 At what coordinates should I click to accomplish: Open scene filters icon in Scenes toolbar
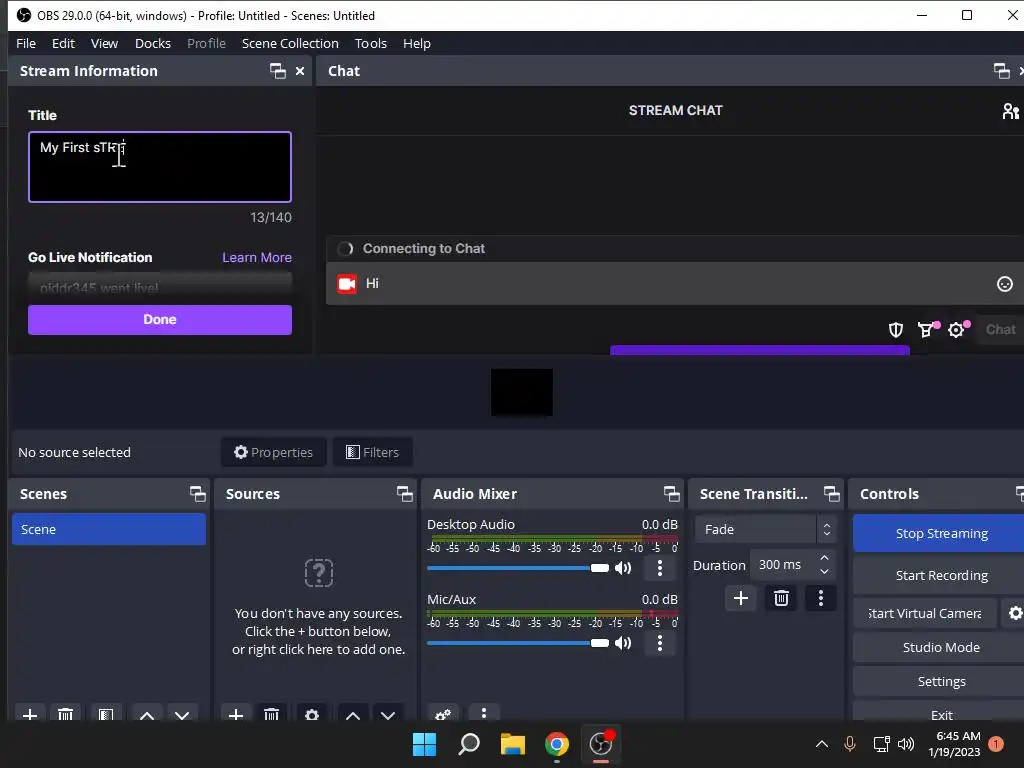pos(106,714)
